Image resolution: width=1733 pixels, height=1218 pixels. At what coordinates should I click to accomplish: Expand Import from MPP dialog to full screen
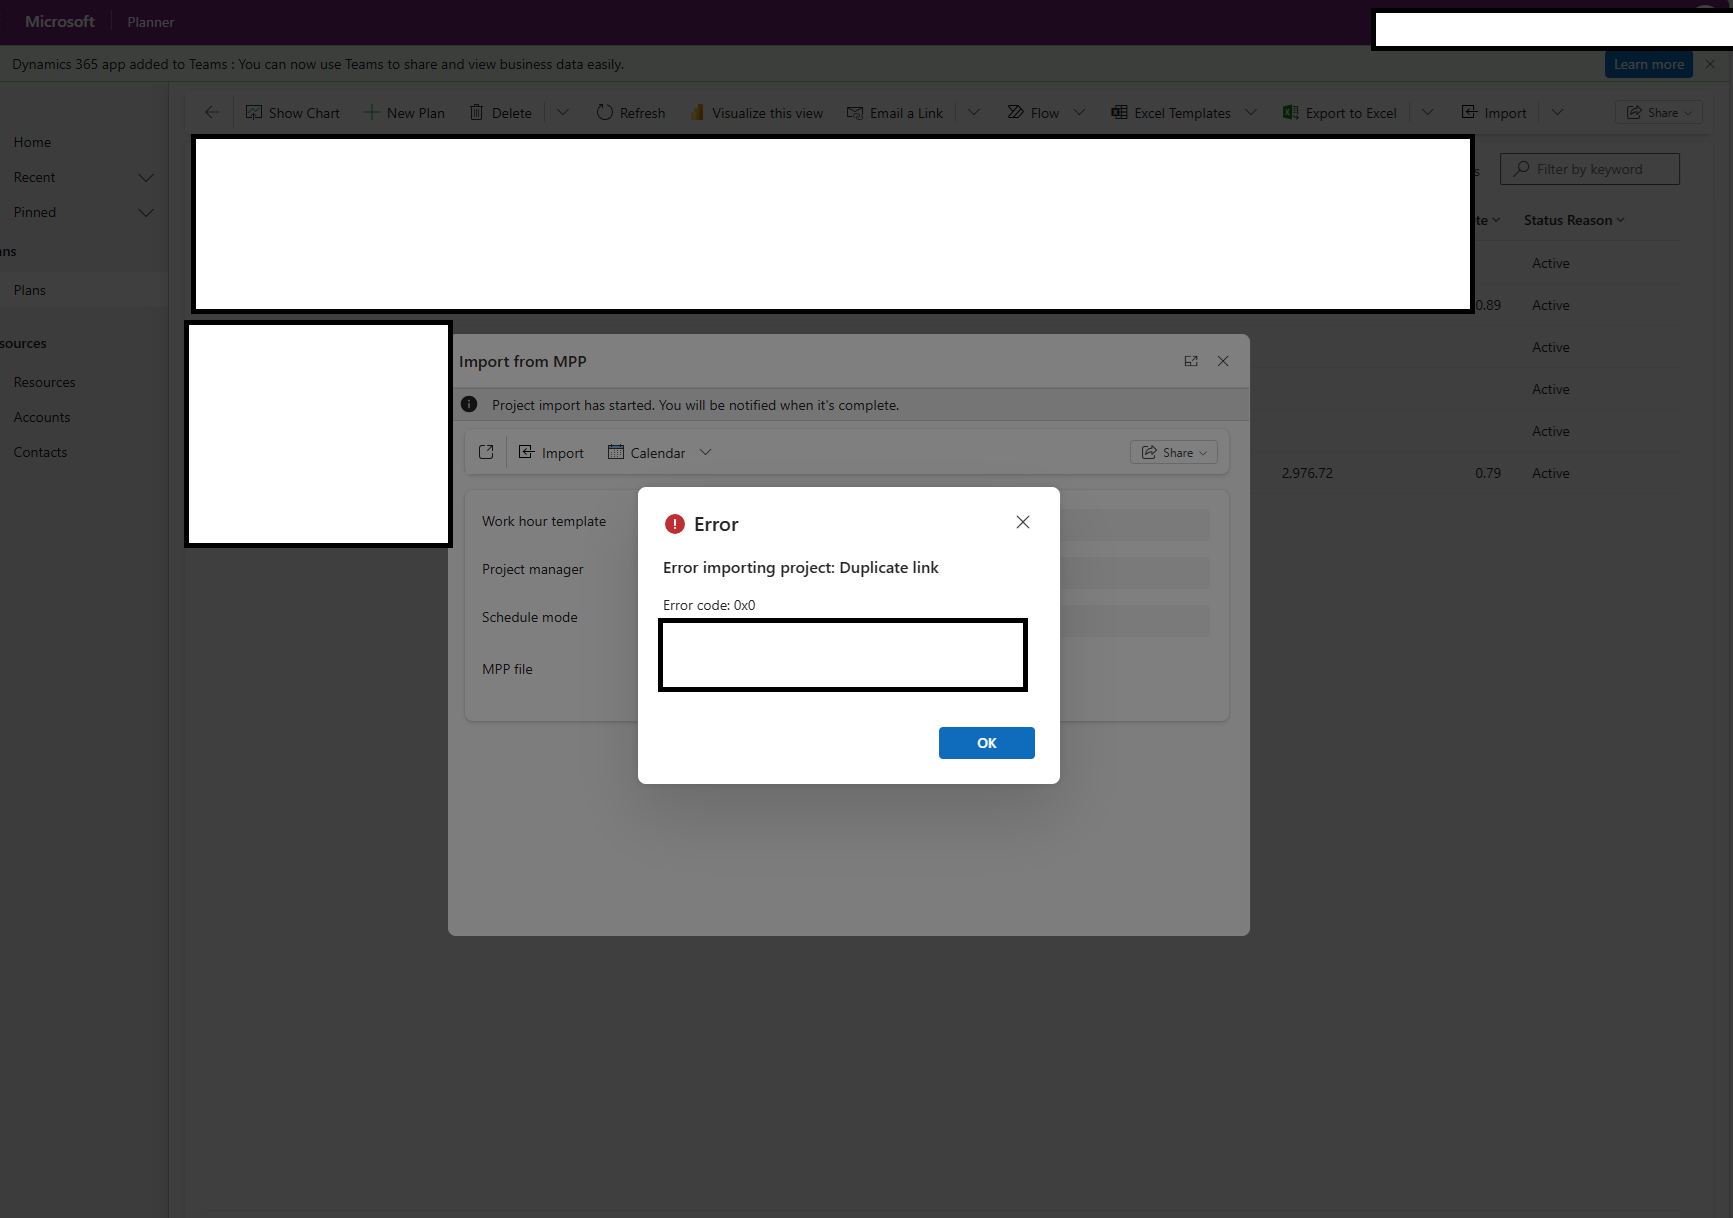pyautogui.click(x=1191, y=361)
